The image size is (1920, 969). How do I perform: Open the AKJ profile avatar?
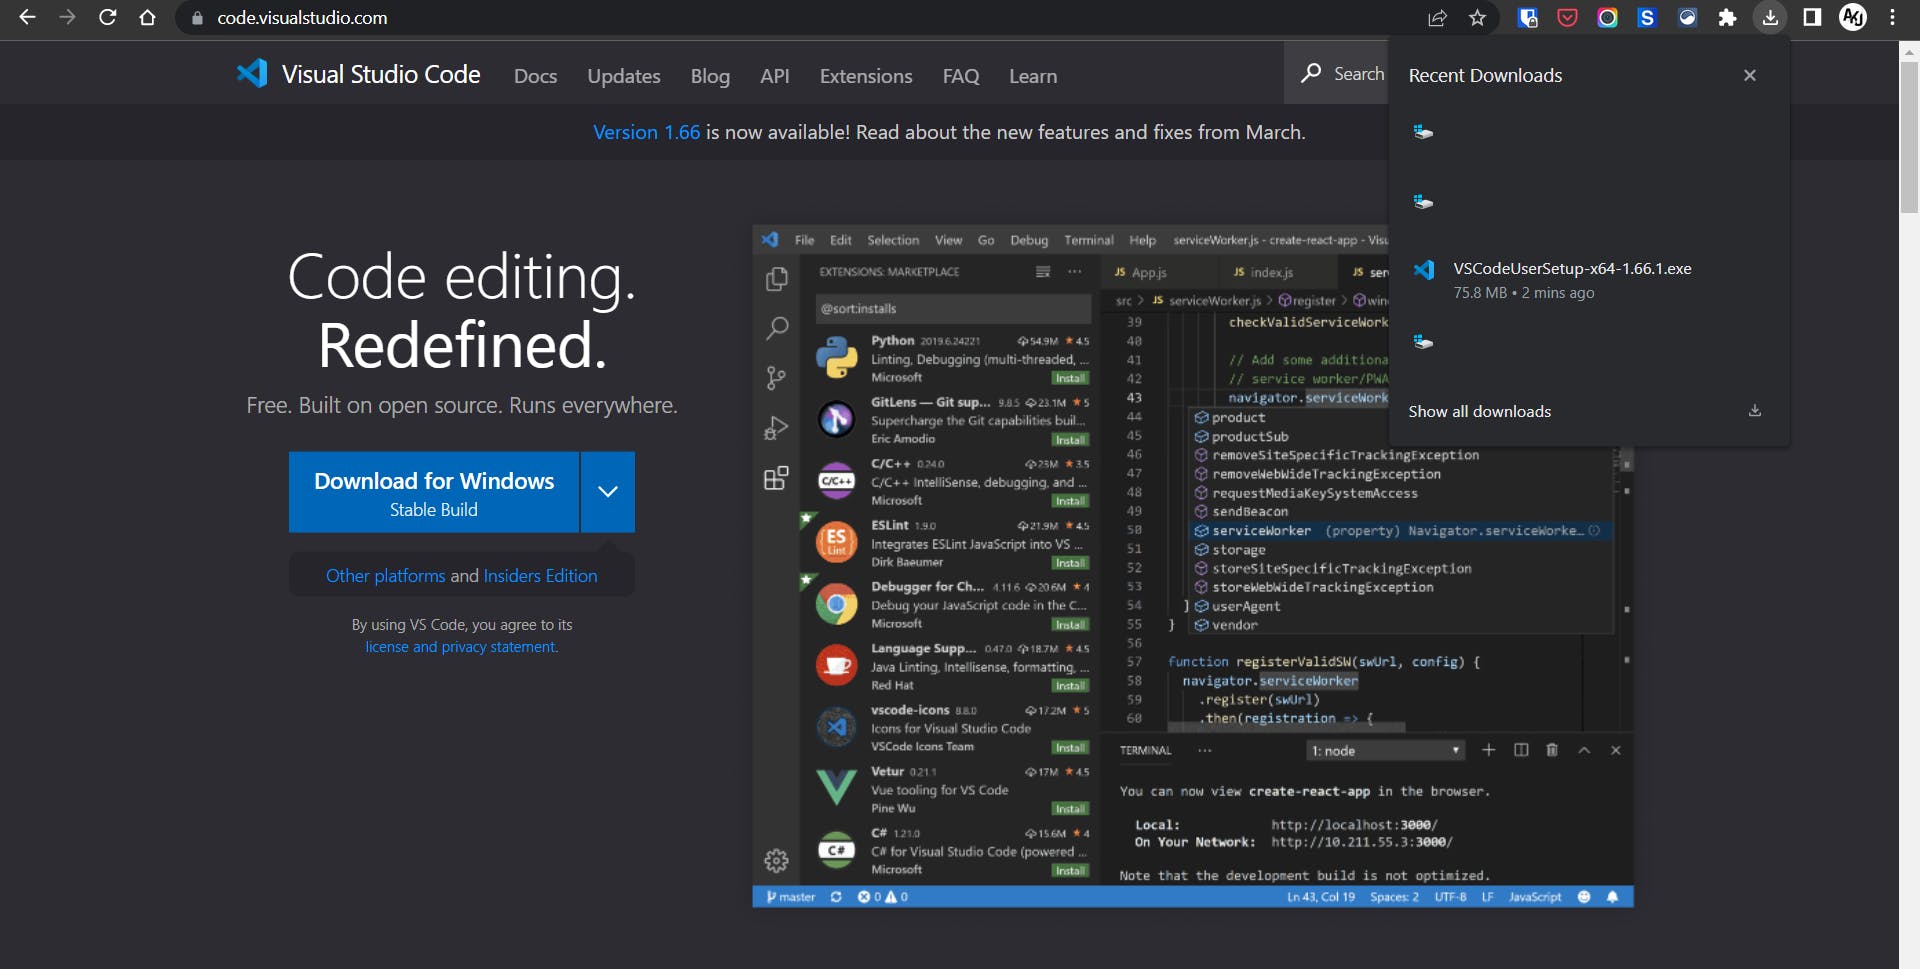pos(1853,17)
